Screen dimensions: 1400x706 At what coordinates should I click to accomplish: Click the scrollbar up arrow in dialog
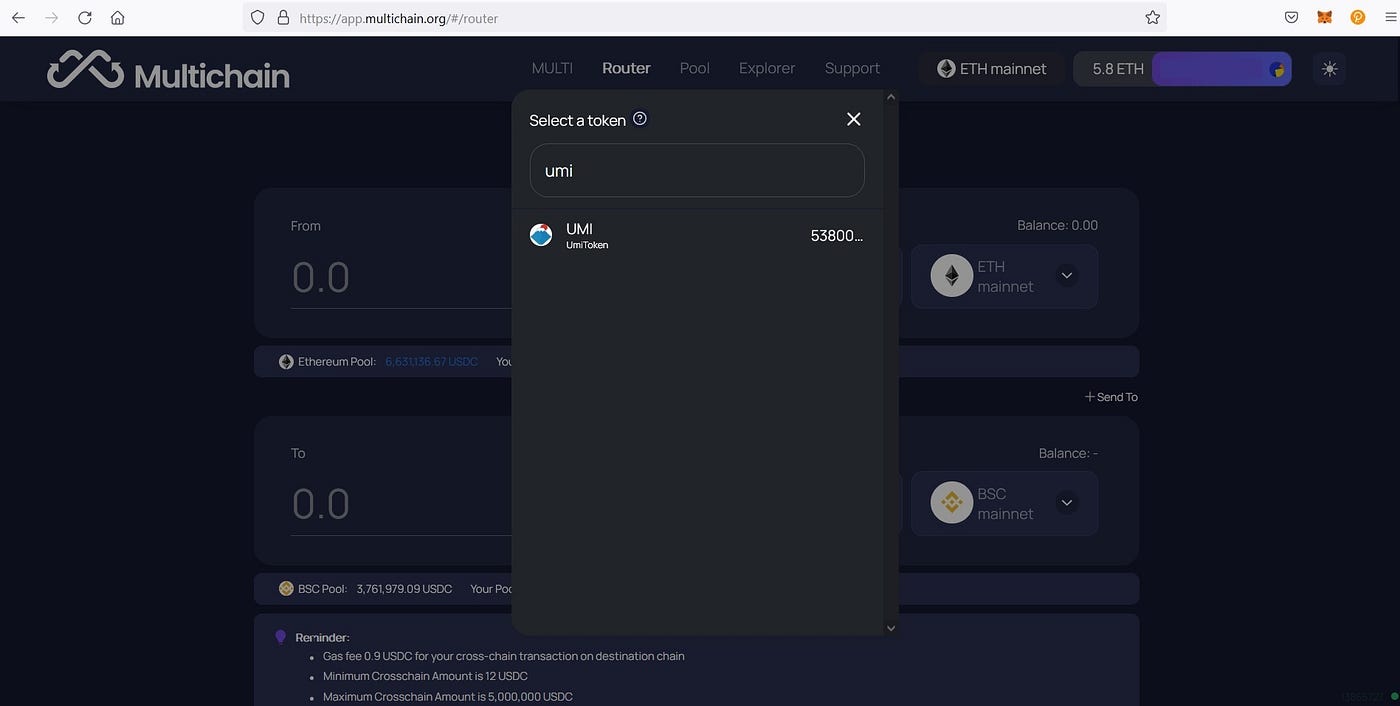pos(890,97)
